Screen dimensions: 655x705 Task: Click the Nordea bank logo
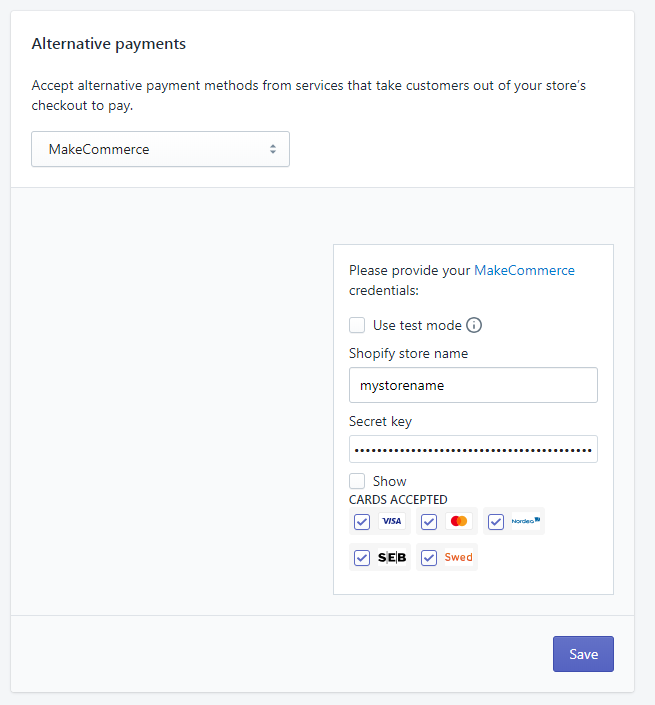coord(526,521)
